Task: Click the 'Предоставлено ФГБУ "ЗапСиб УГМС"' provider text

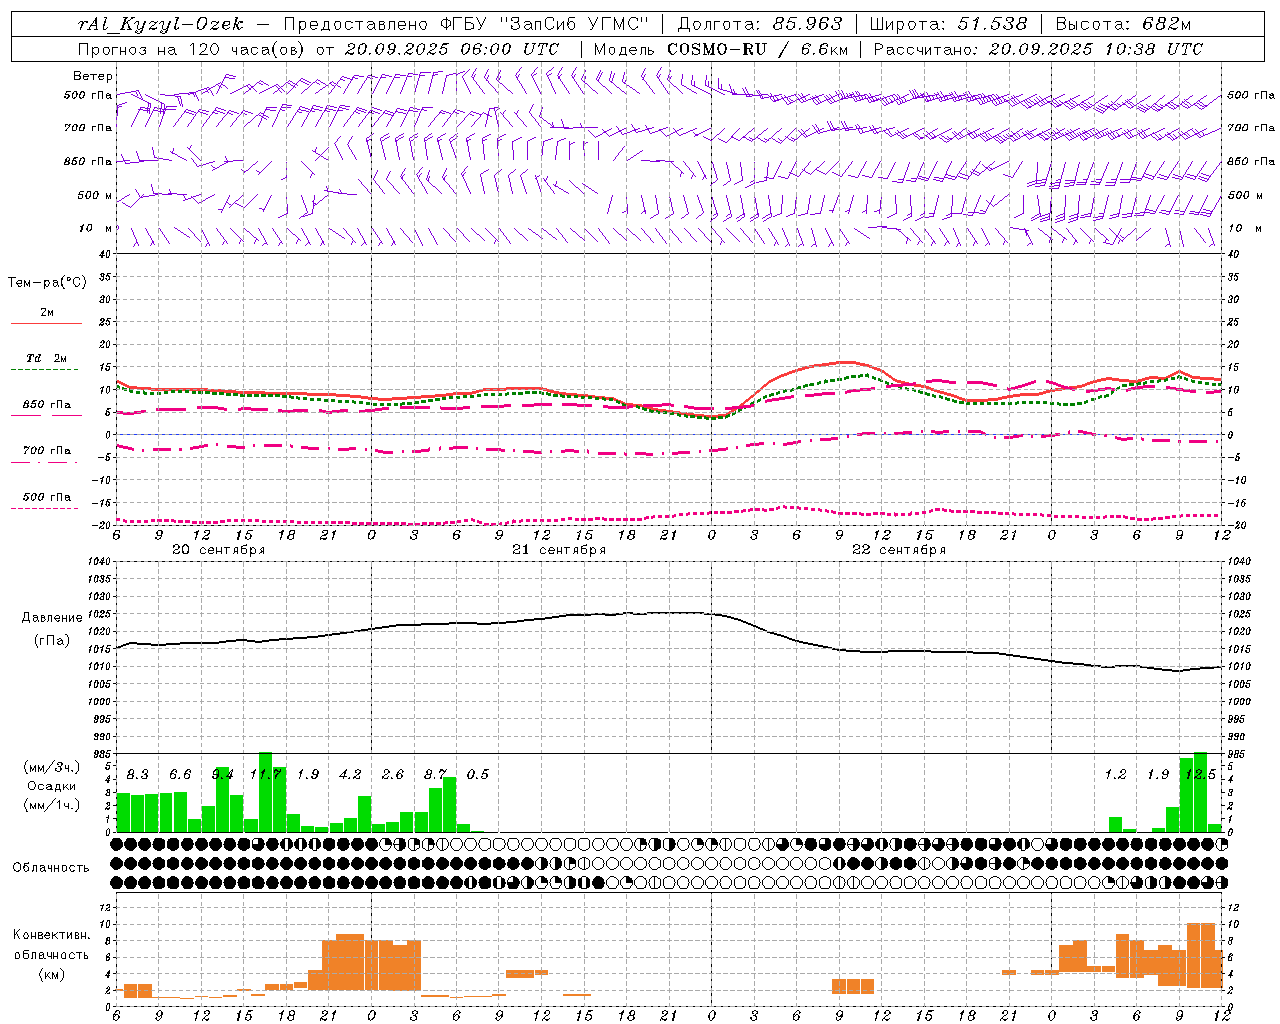Action: point(468,24)
